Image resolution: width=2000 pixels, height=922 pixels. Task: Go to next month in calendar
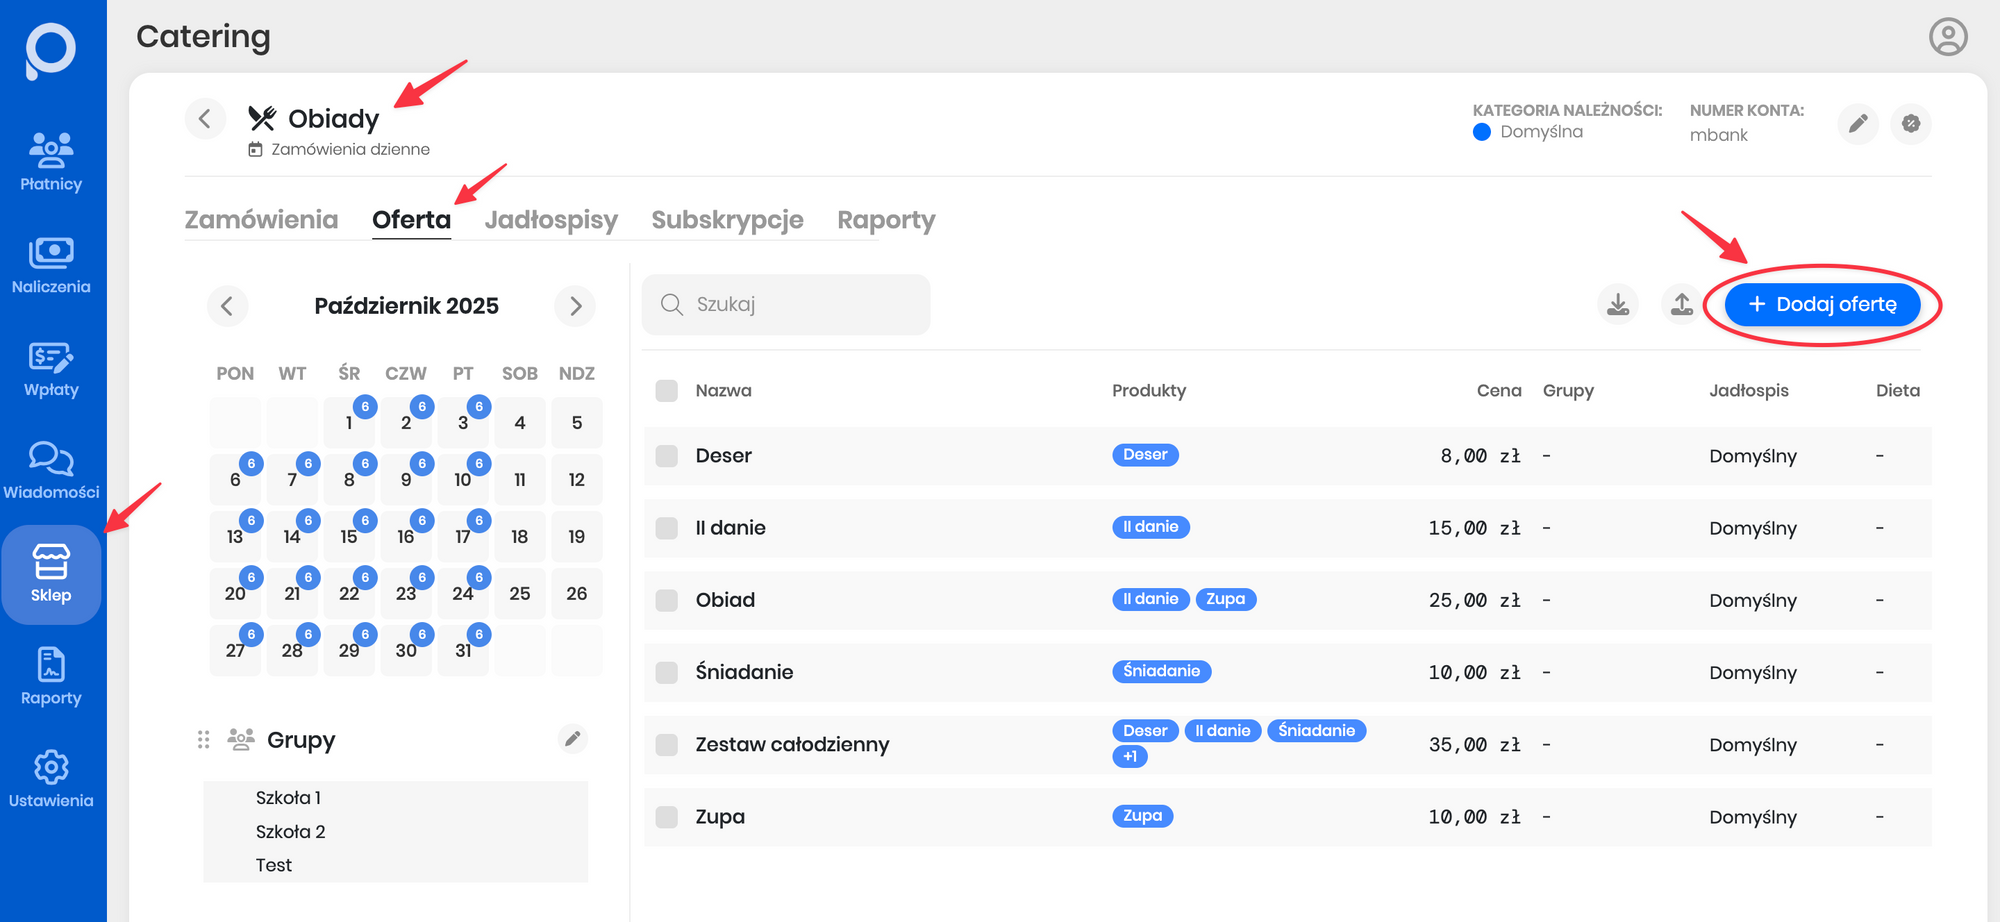click(575, 306)
